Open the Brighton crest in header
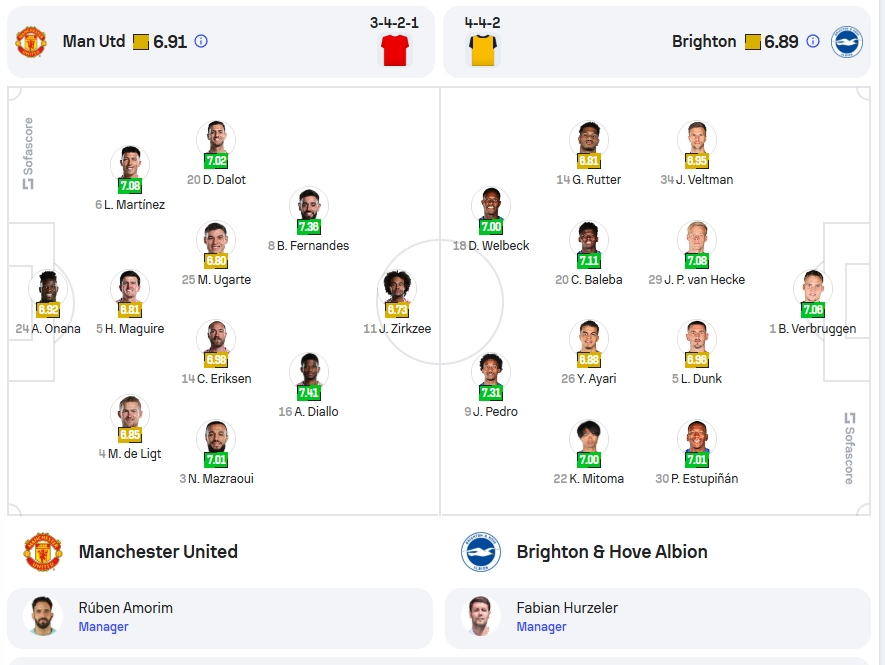Screen dimensions: 885x665 (x=847, y=42)
